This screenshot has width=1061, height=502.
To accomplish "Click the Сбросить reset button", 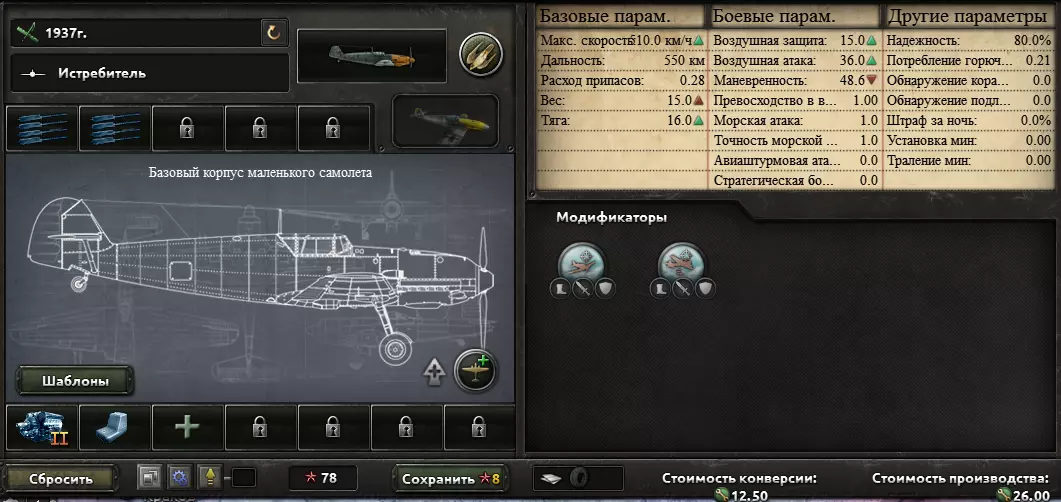I will pos(61,479).
